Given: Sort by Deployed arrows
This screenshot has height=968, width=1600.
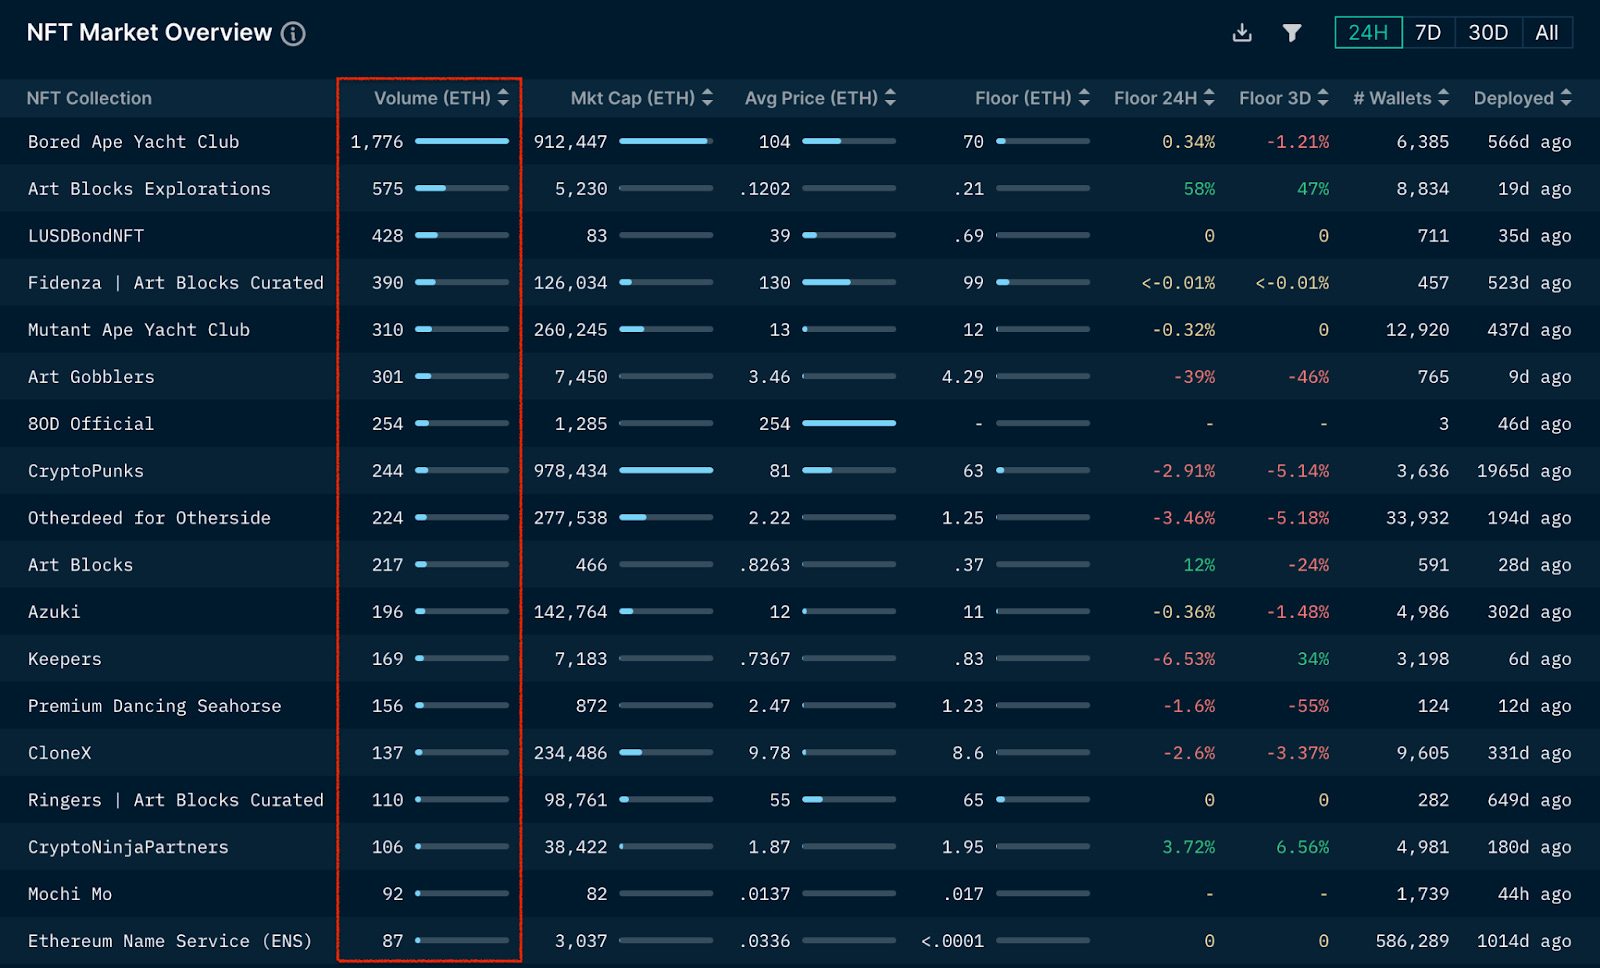Looking at the screenshot, I should tap(1566, 98).
